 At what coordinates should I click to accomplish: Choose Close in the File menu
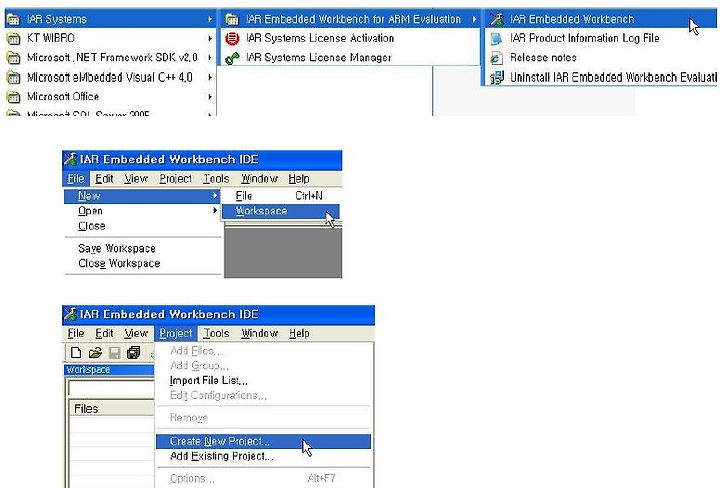tap(142, 226)
